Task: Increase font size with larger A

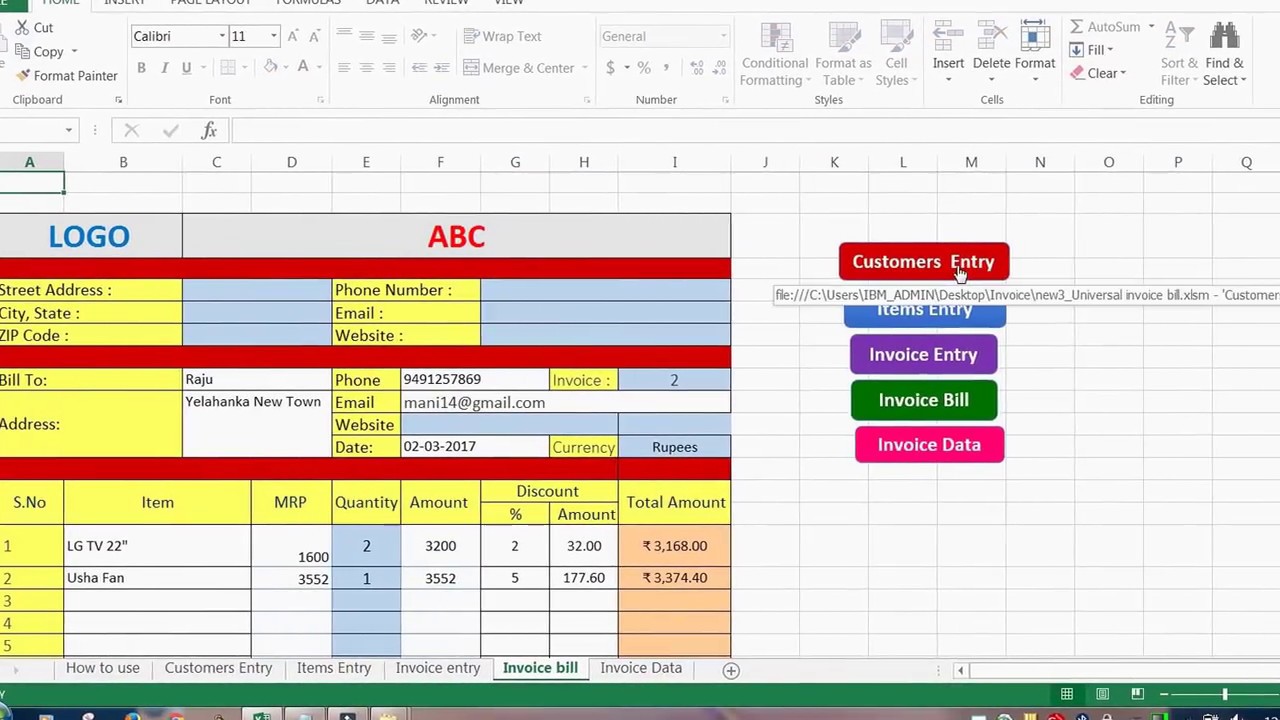Action: [x=292, y=36]
